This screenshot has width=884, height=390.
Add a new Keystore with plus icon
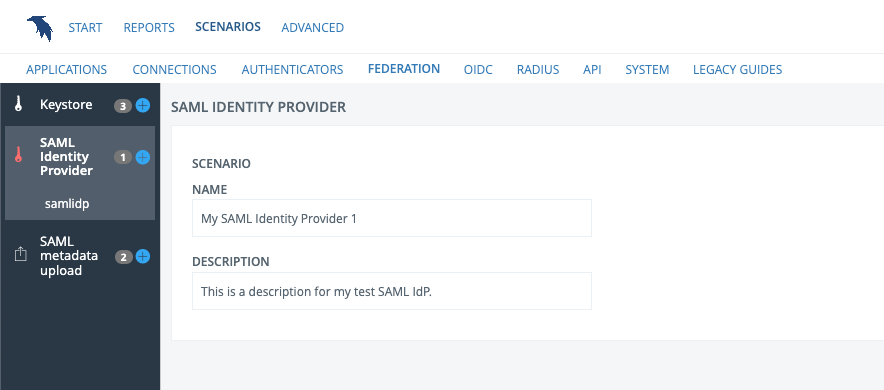coord(143,105)
